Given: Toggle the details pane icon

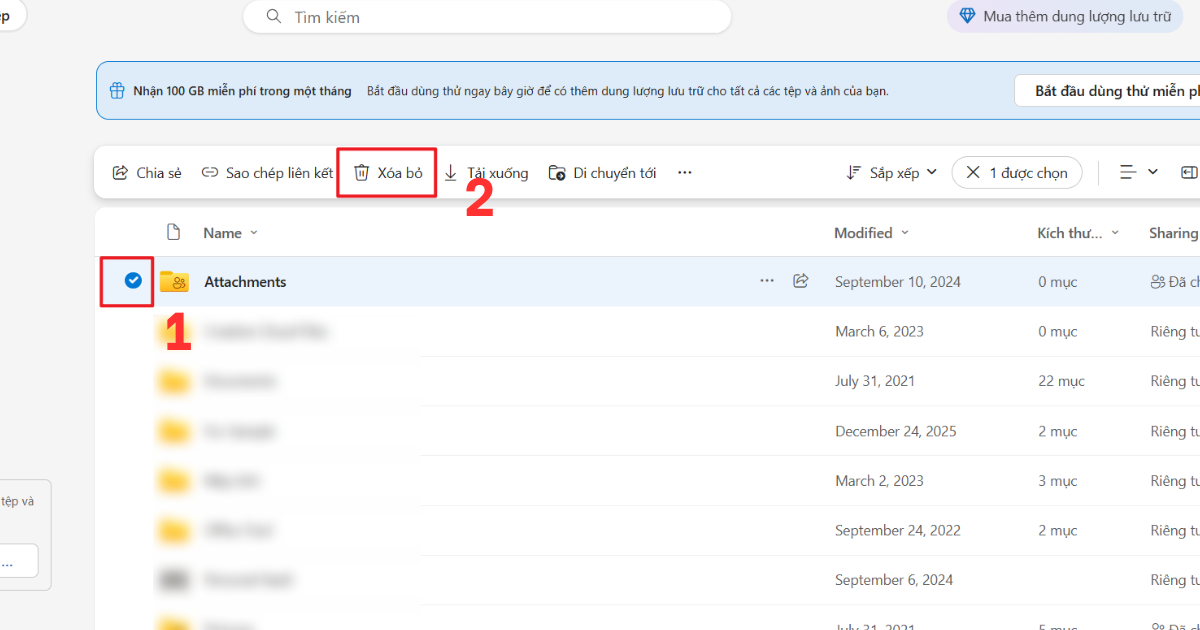Looking at the screenshot, I should click(1189, 173).
